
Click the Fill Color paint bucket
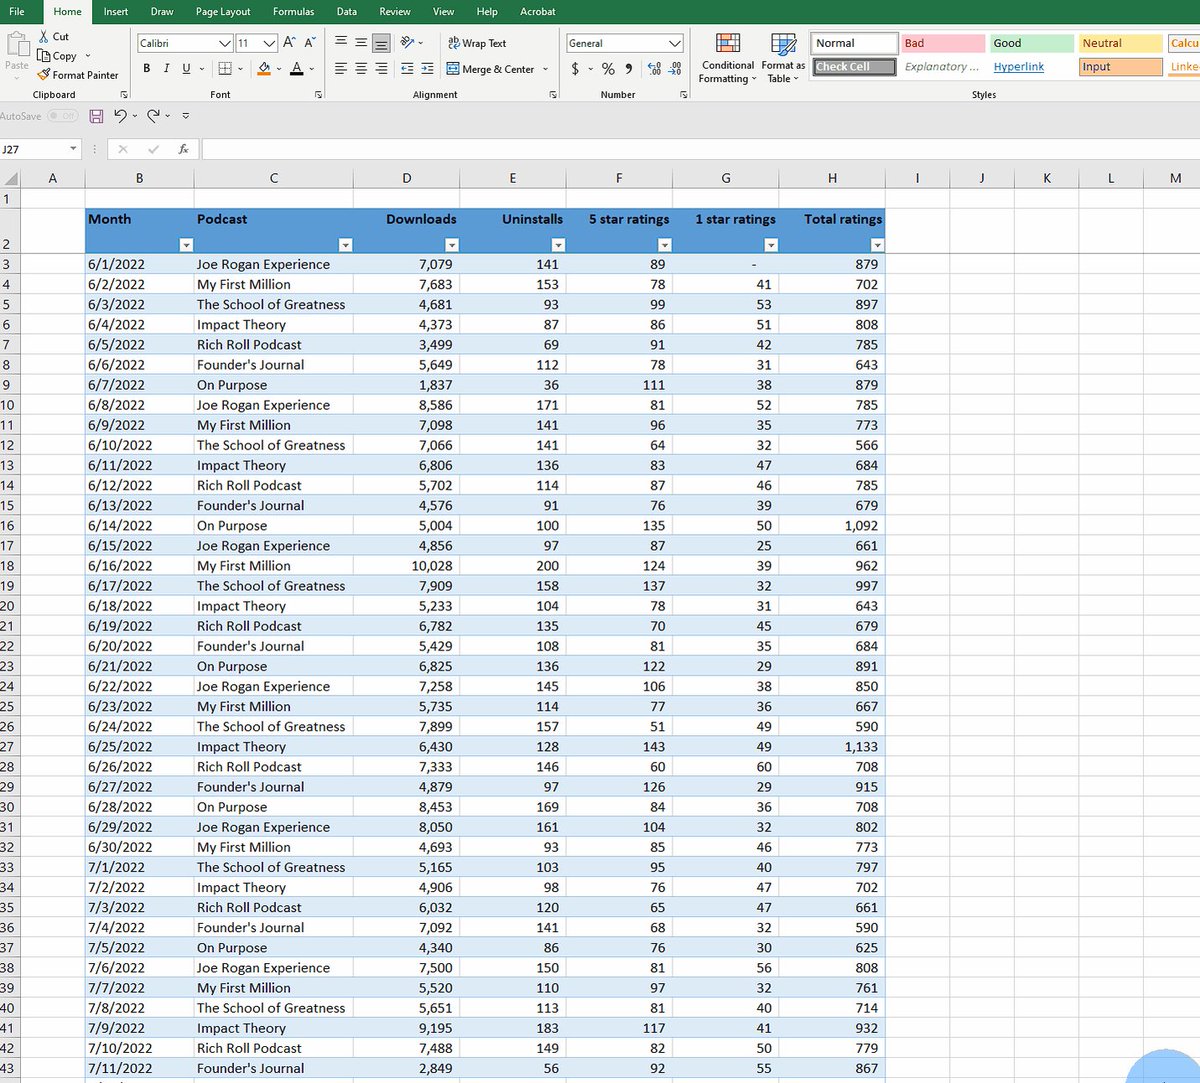[x=264, y=68]
